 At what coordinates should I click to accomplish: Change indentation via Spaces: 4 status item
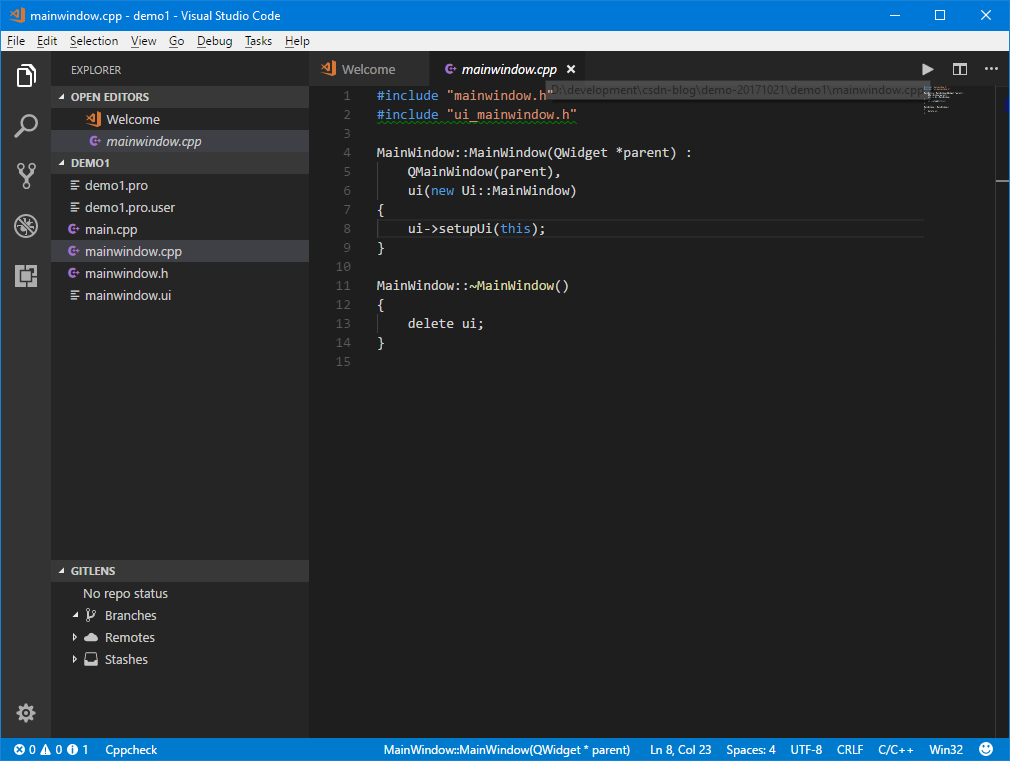coord(750,749)
